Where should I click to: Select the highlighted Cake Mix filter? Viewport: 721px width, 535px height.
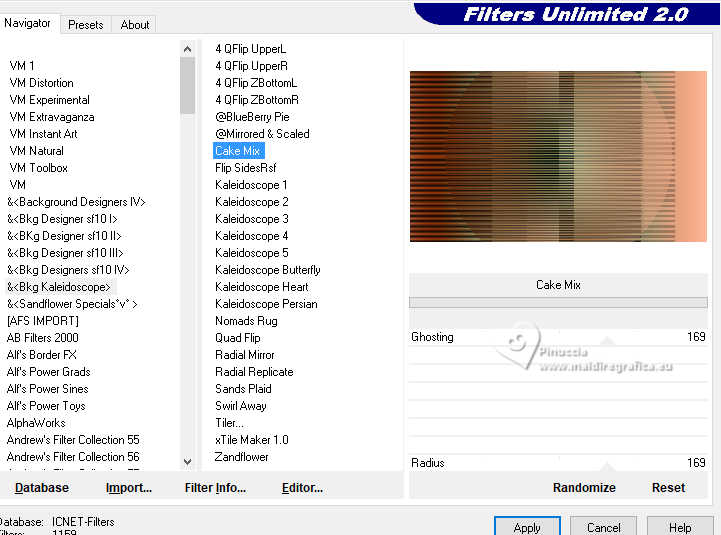tap(239, 151)
